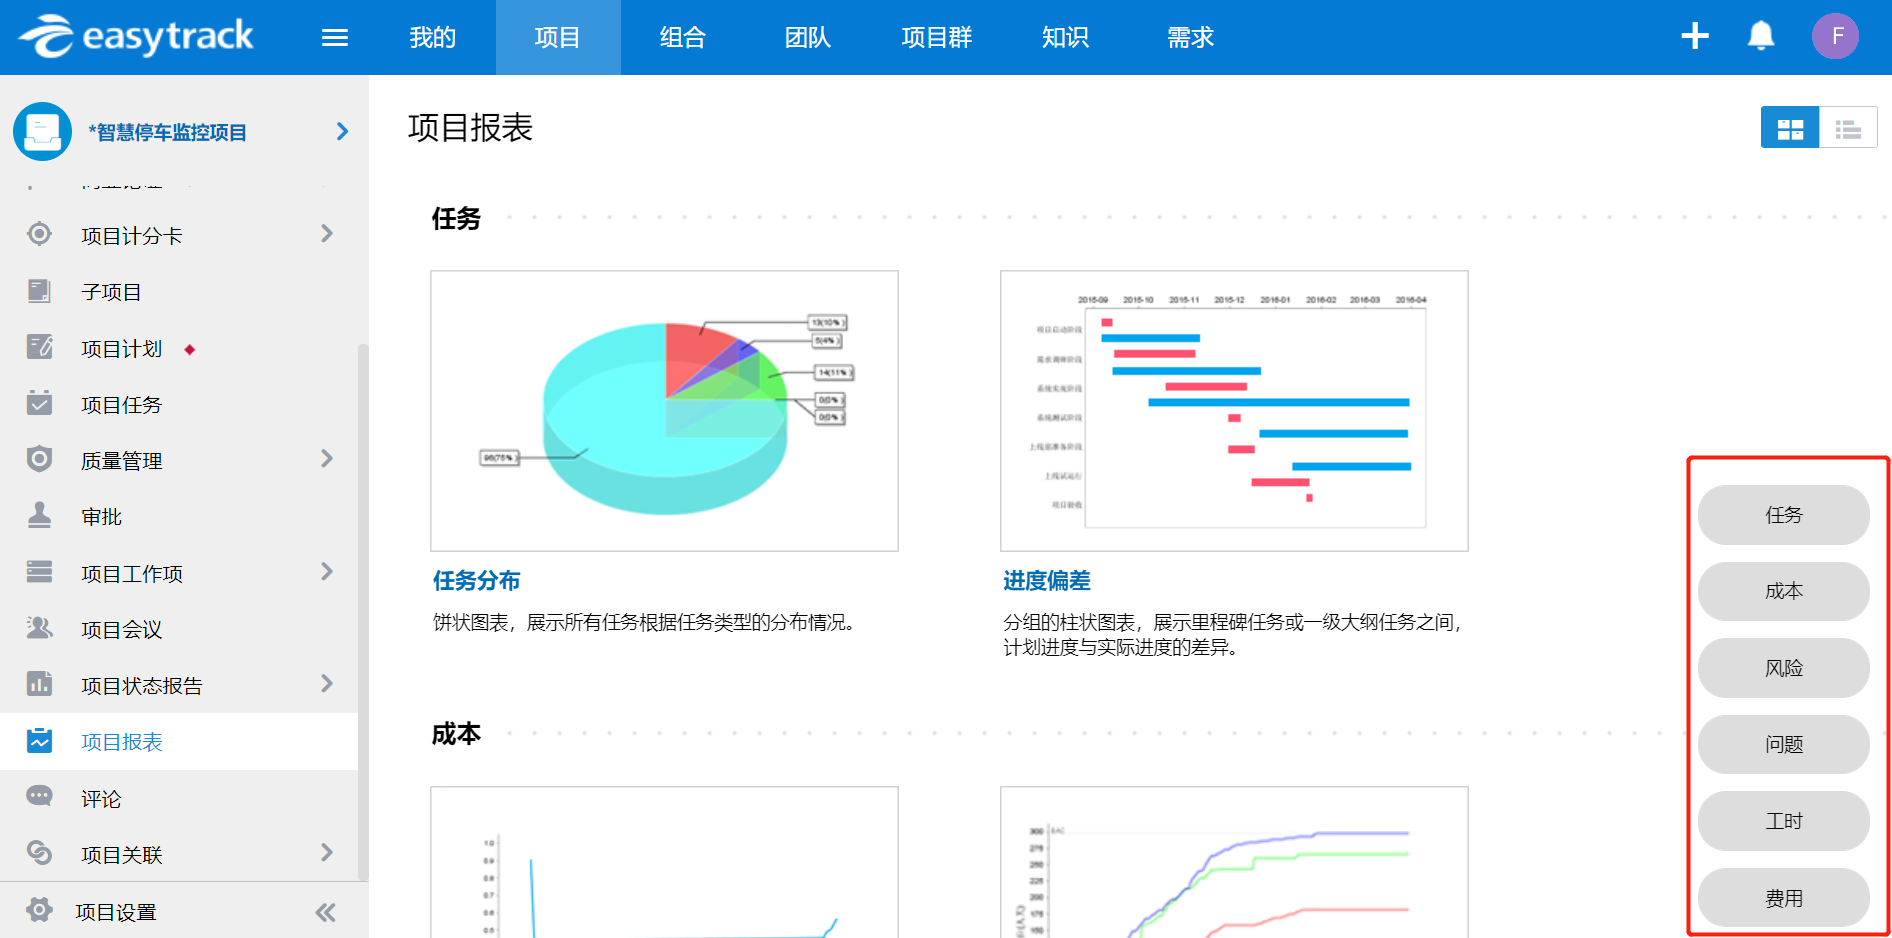The image size is (1892, 938).
Task: Expand the 项目状态报告 submenu arrow
Action: [x=327, y=684]
